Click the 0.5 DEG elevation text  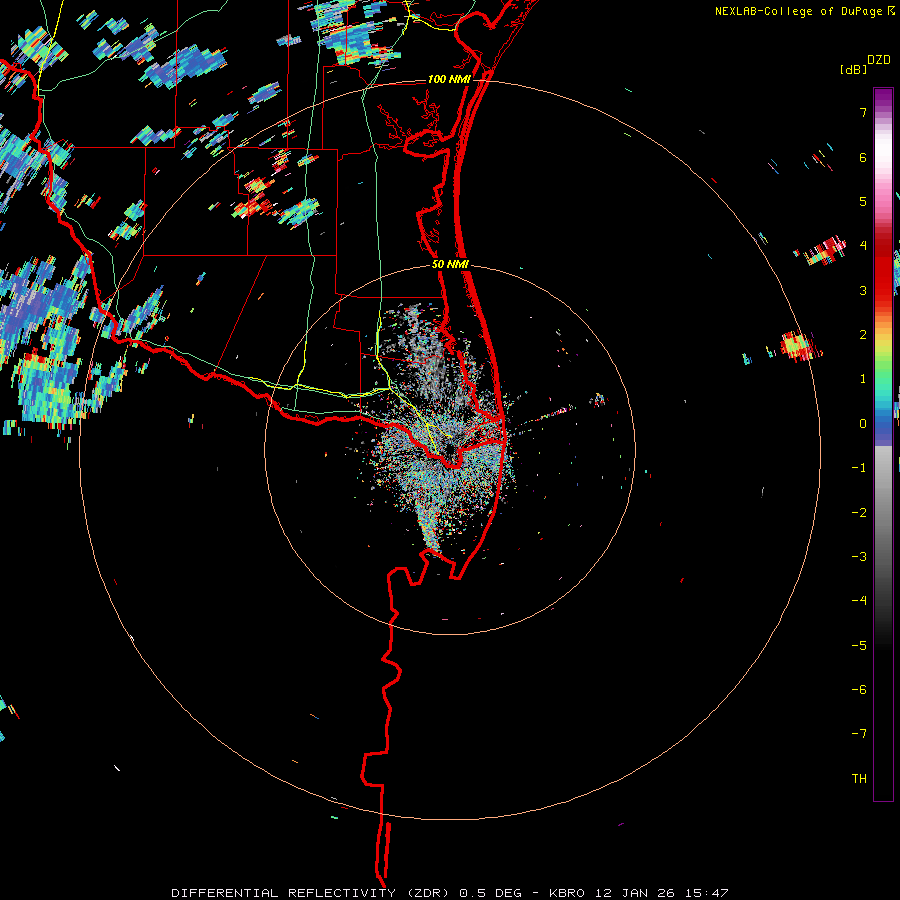coord(491,893)
